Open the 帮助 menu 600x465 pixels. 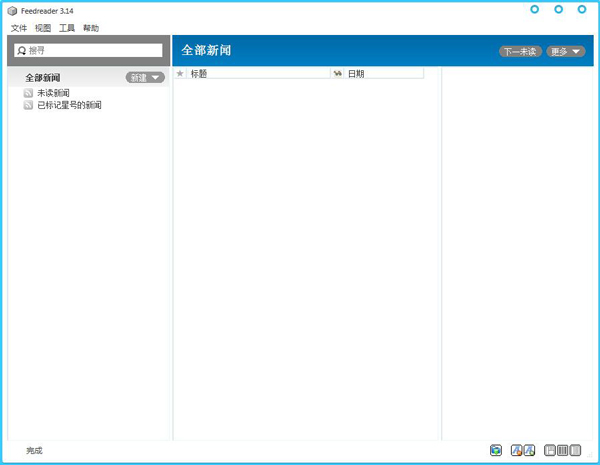91,28
